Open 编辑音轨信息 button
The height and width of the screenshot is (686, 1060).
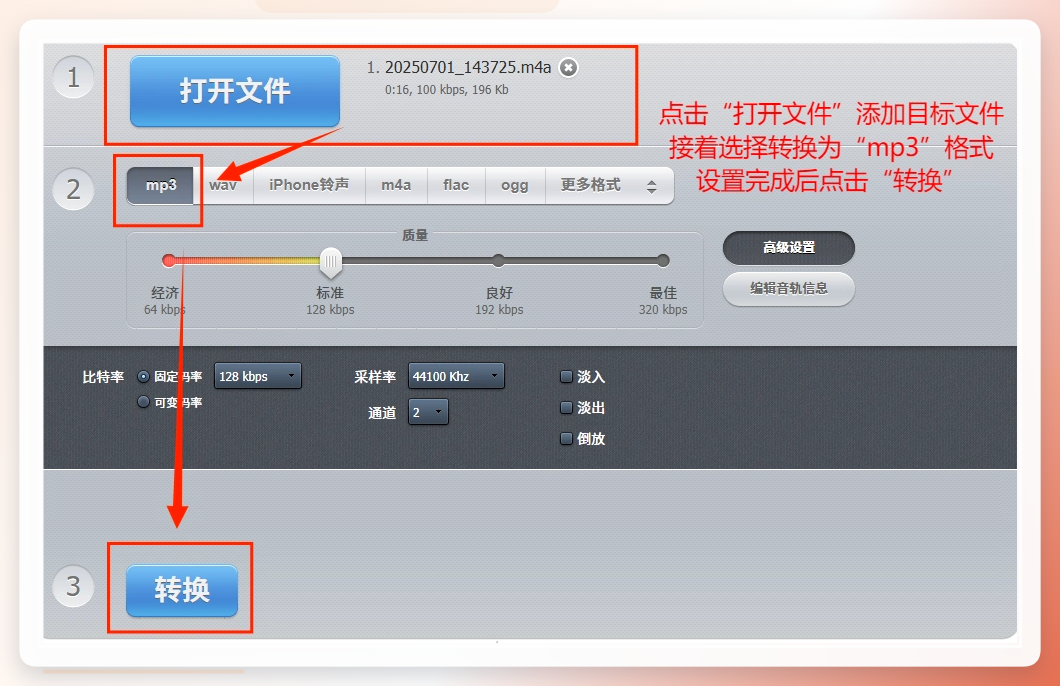tap(789, 289)
